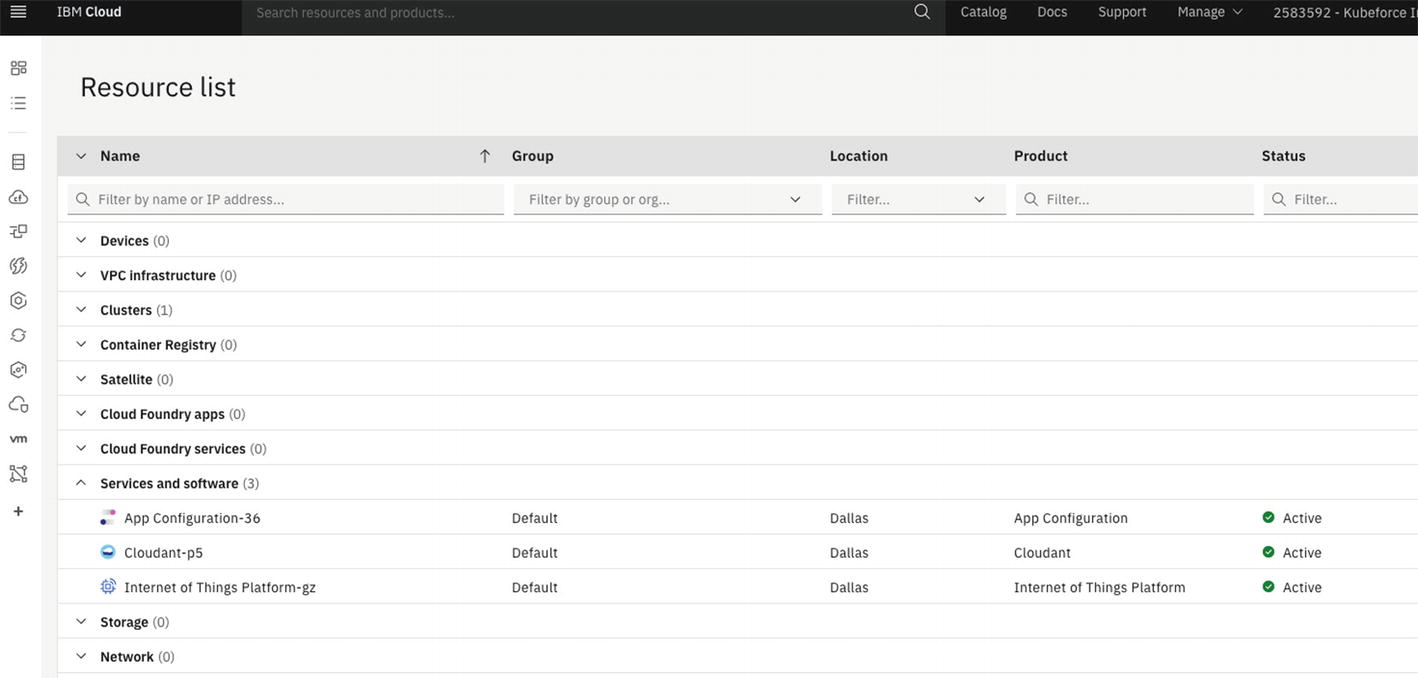Click the plus icon in sidebar

click(x=18, y=511)
